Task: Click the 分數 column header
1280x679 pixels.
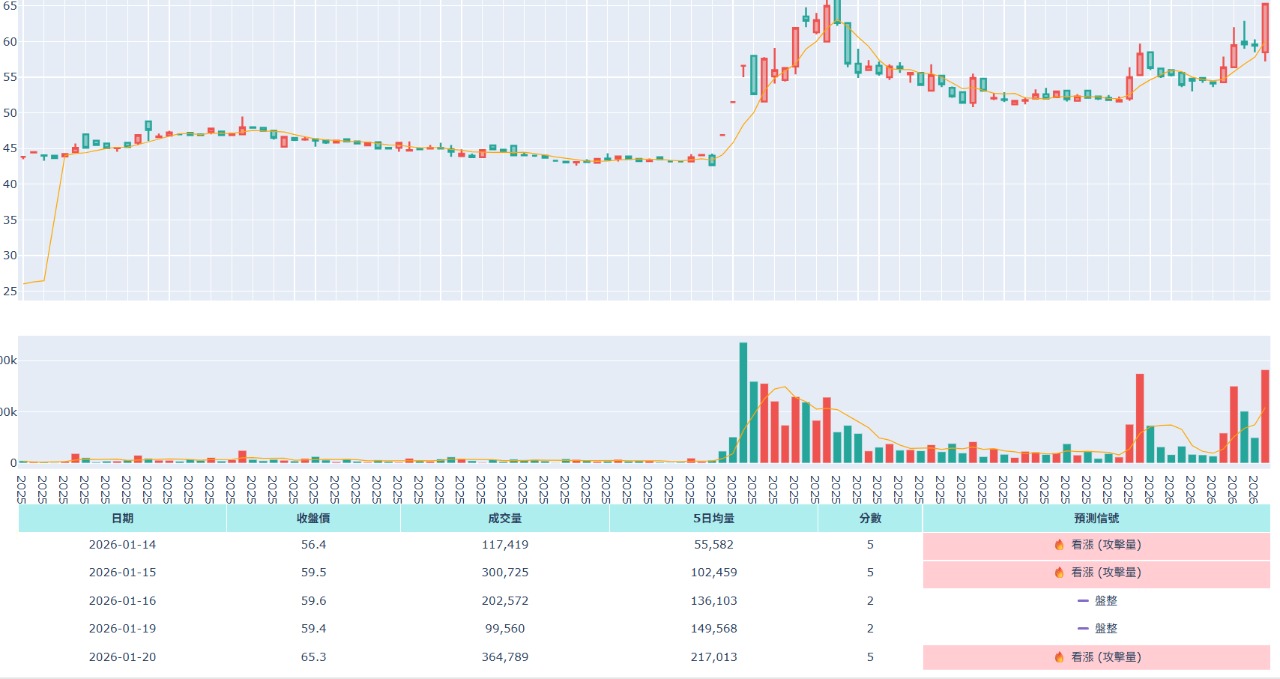Action: pyautogui.click(x=872, y=518)
